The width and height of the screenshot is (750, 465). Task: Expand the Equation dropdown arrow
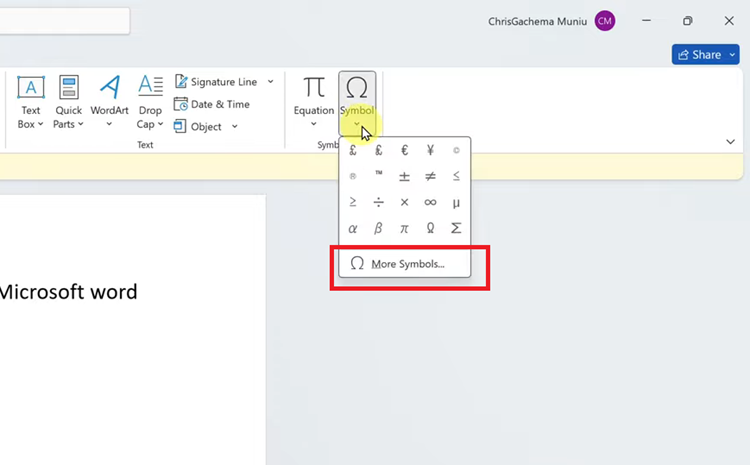[314, 124]
